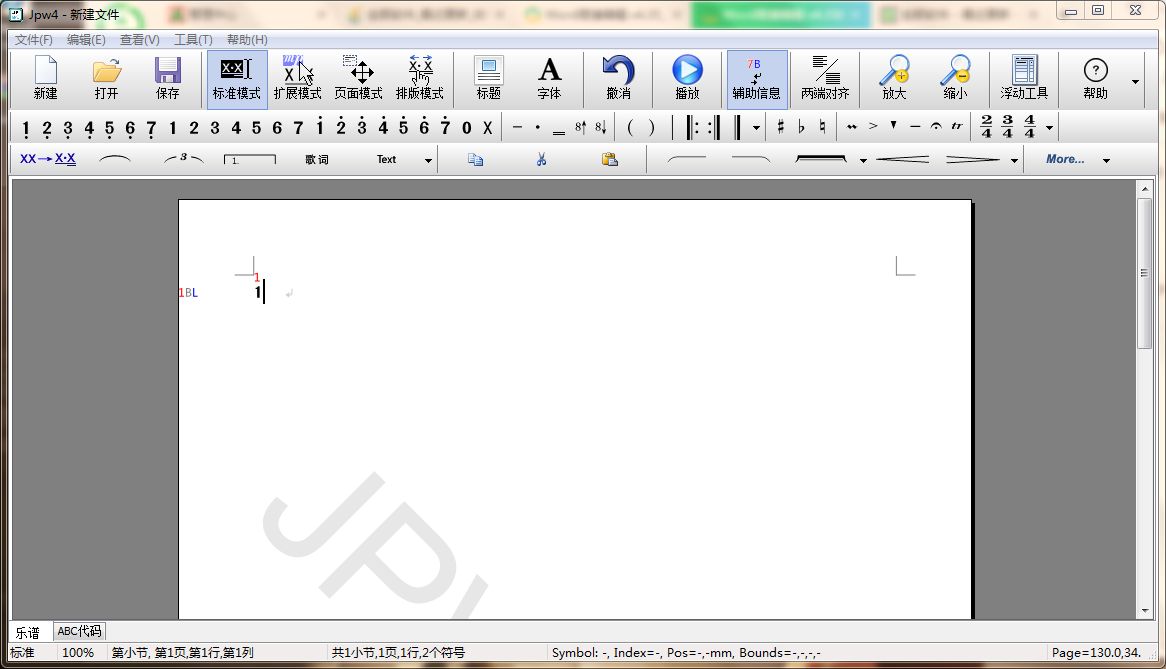The width and height of the screenshot is (1166, 669).
Task: Insert fermata symbol
Action: (x=935, y=126)
